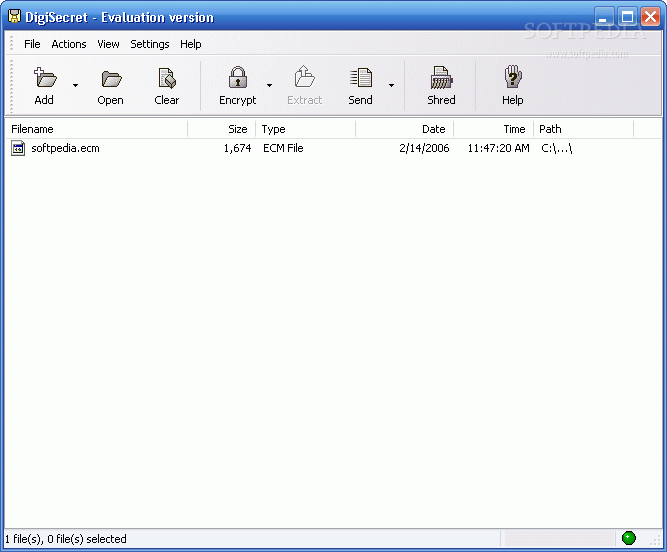Sort by the Type column header
667x552 pixels.
pos(305,129)
